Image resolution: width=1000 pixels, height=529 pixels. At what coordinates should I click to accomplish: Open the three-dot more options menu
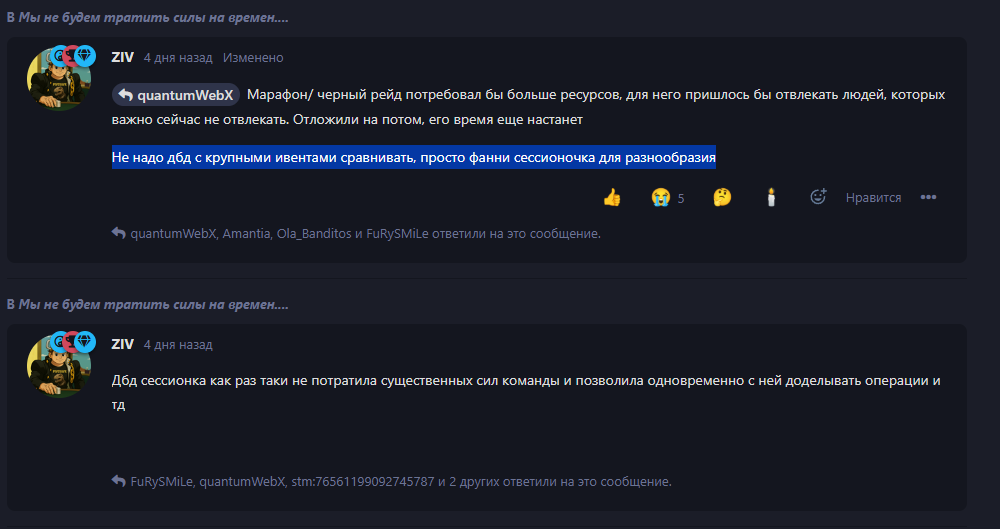pos(928,198)
